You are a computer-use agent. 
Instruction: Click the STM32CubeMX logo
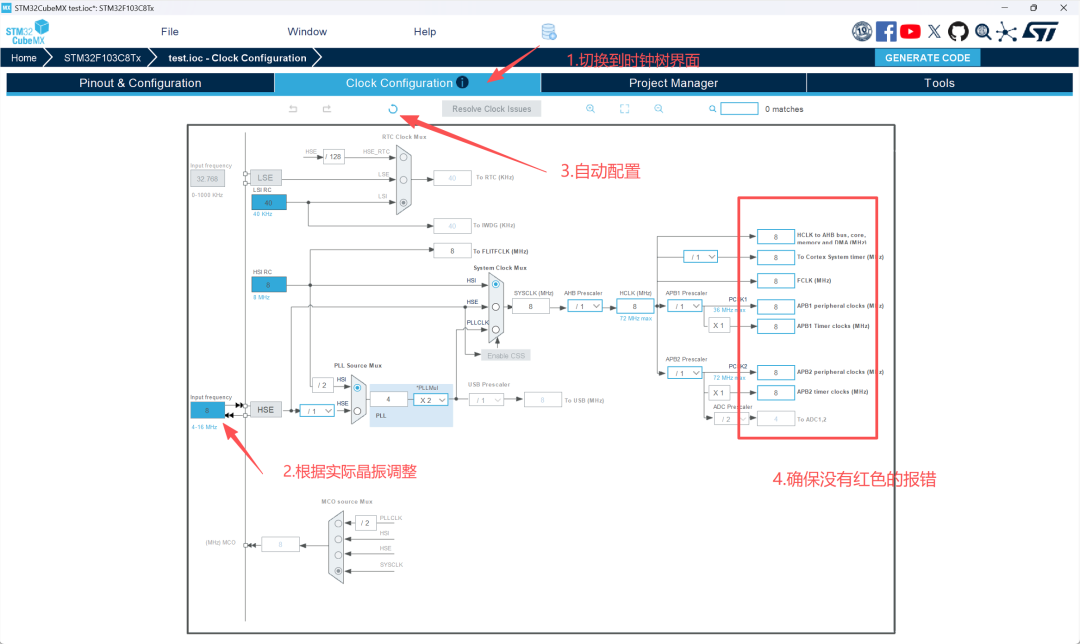(x=27, y=32)
